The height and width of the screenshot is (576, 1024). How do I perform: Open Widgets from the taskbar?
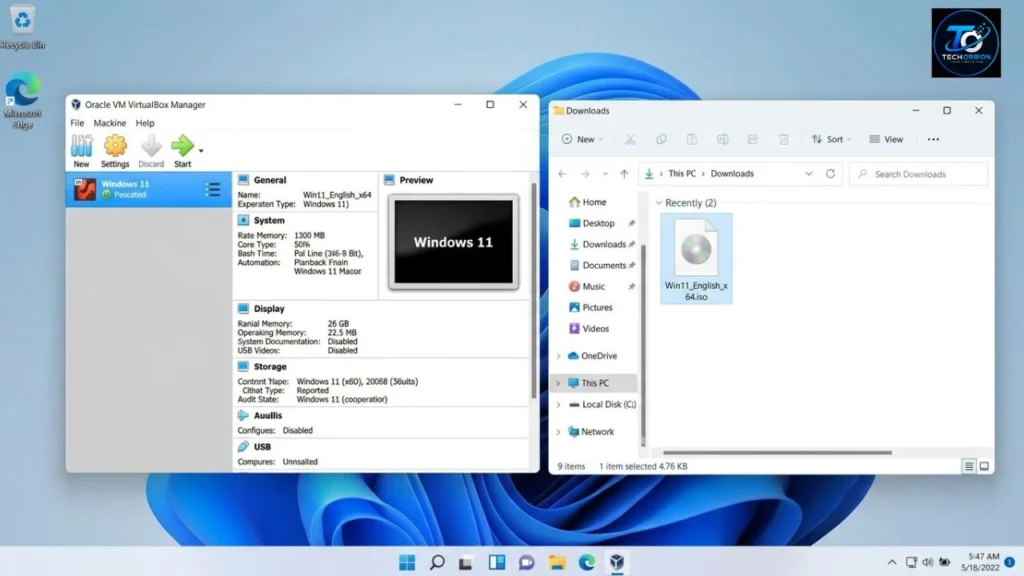tap(497, 562)
